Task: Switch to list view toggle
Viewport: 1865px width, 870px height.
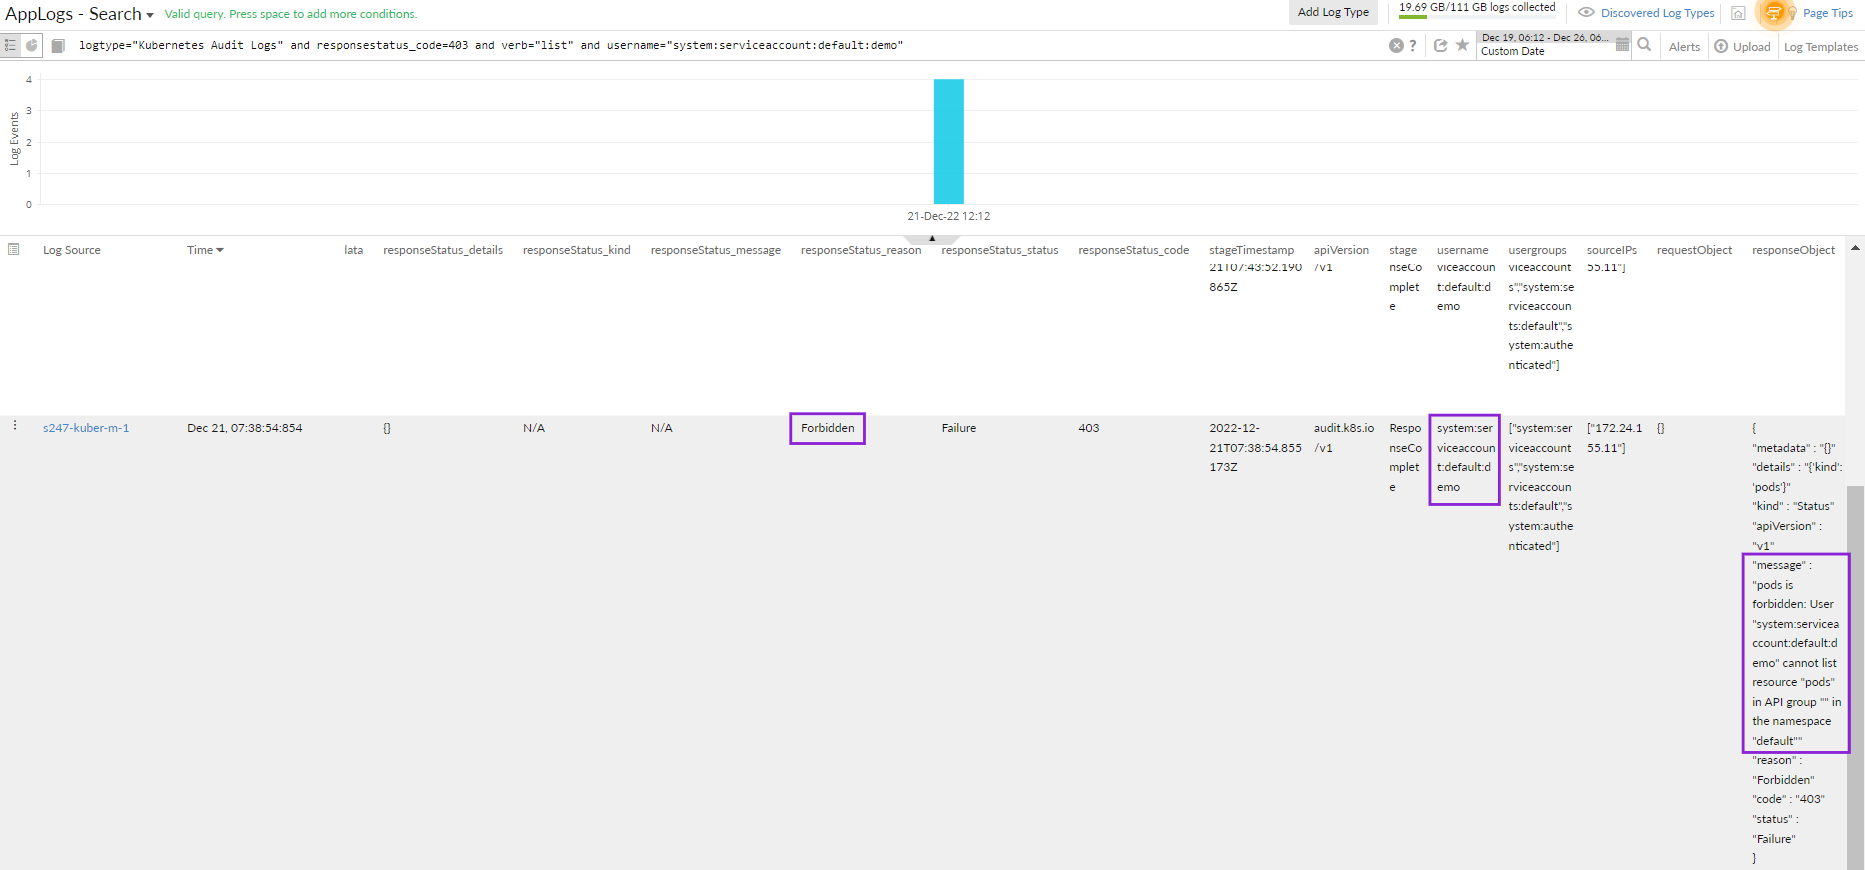Action: click(11, 46)
